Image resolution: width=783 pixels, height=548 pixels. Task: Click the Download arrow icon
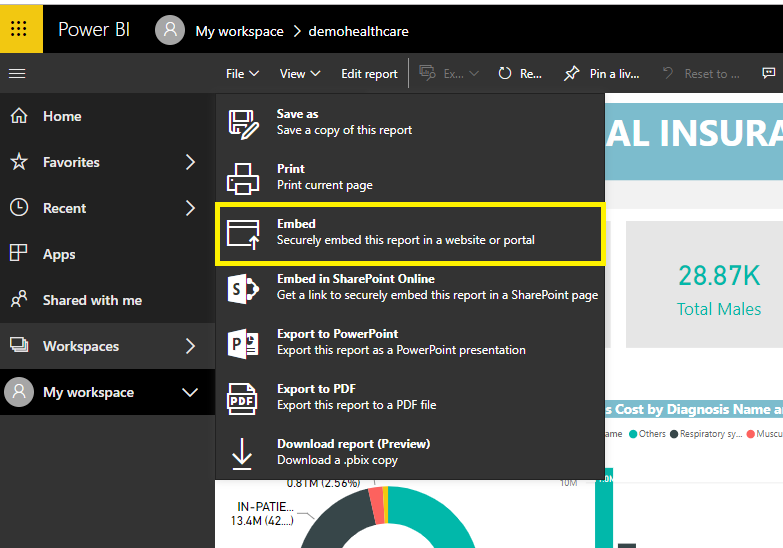242,454
